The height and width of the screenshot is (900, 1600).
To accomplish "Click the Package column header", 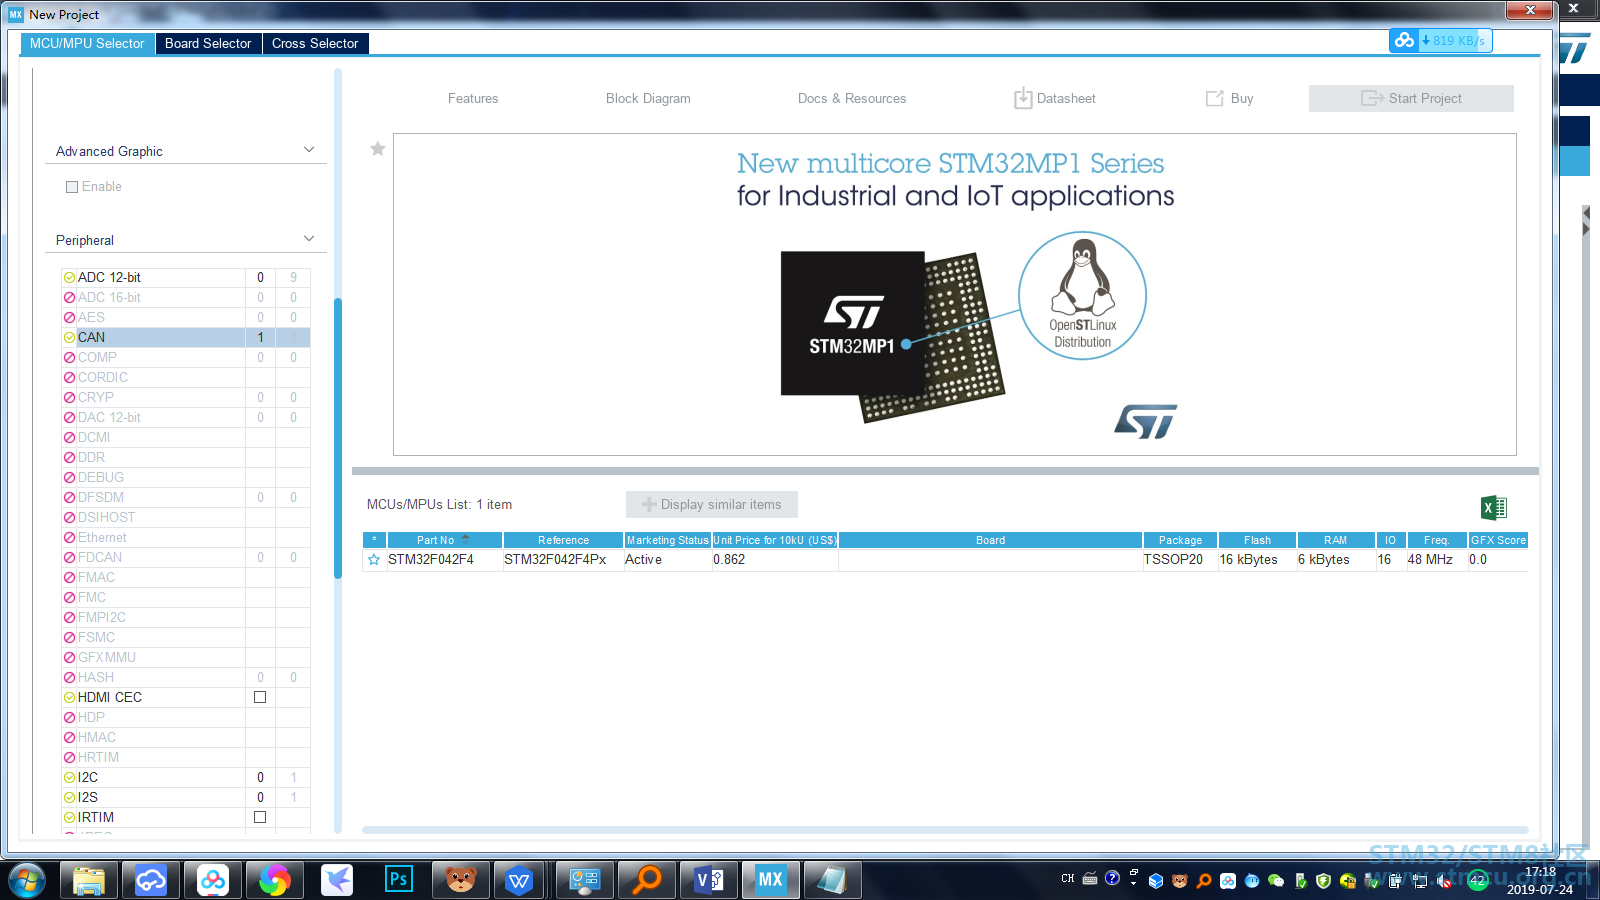I will 1180,540.
